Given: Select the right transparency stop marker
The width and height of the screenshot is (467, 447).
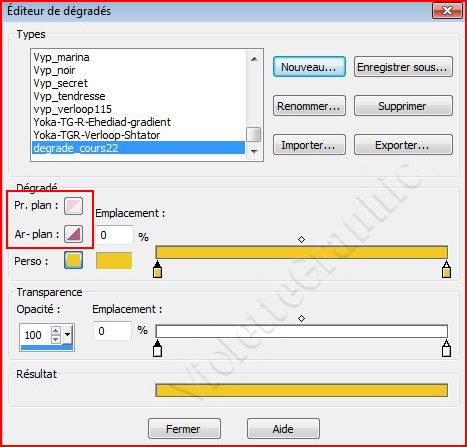Looking at the screenshot, I should (446, 348).
